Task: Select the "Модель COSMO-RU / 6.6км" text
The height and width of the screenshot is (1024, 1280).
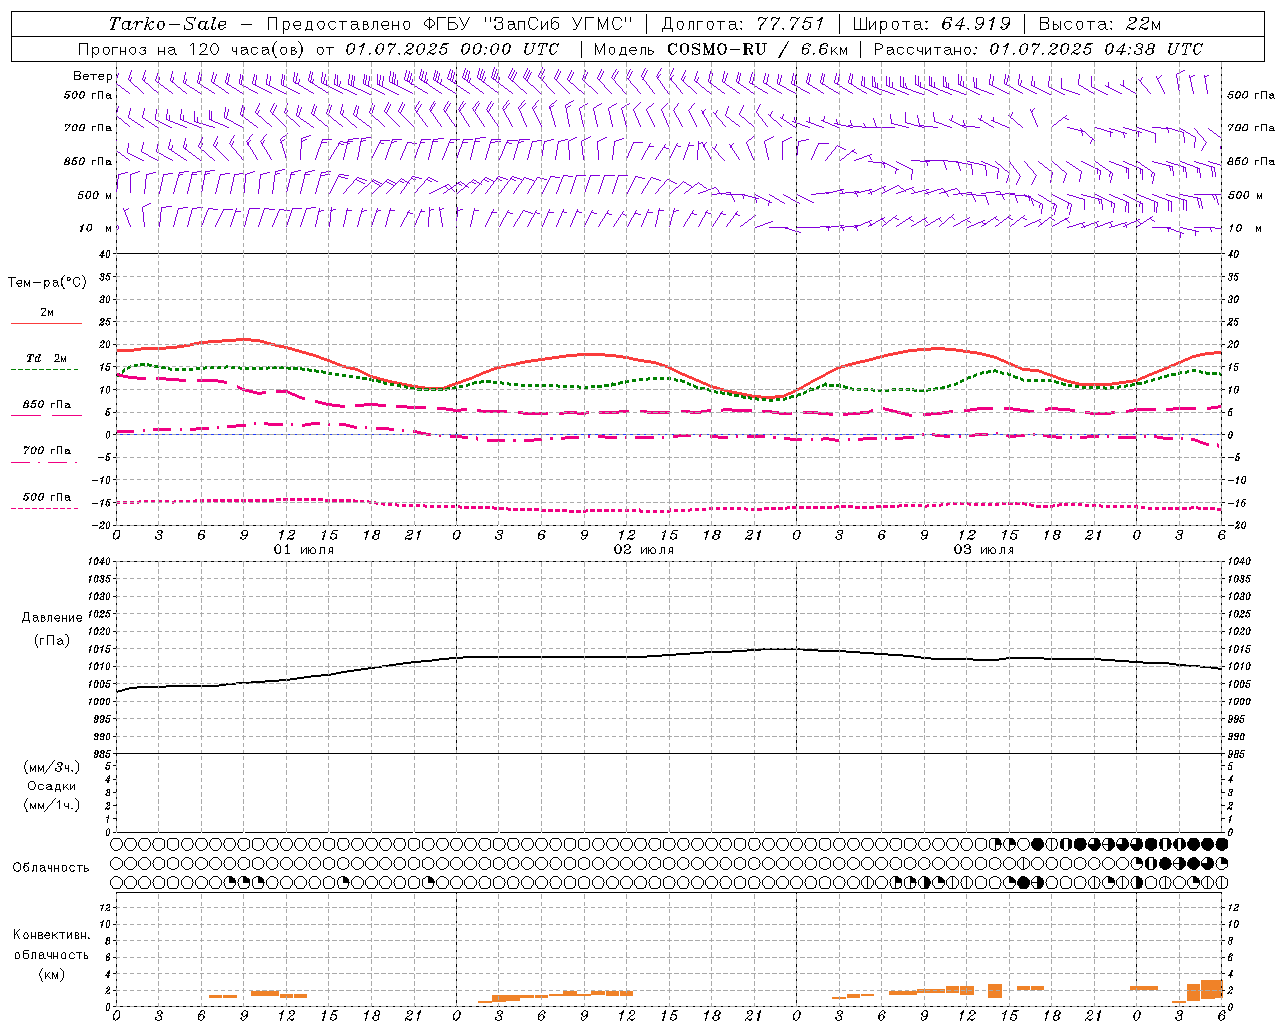Action: [720, 49]
